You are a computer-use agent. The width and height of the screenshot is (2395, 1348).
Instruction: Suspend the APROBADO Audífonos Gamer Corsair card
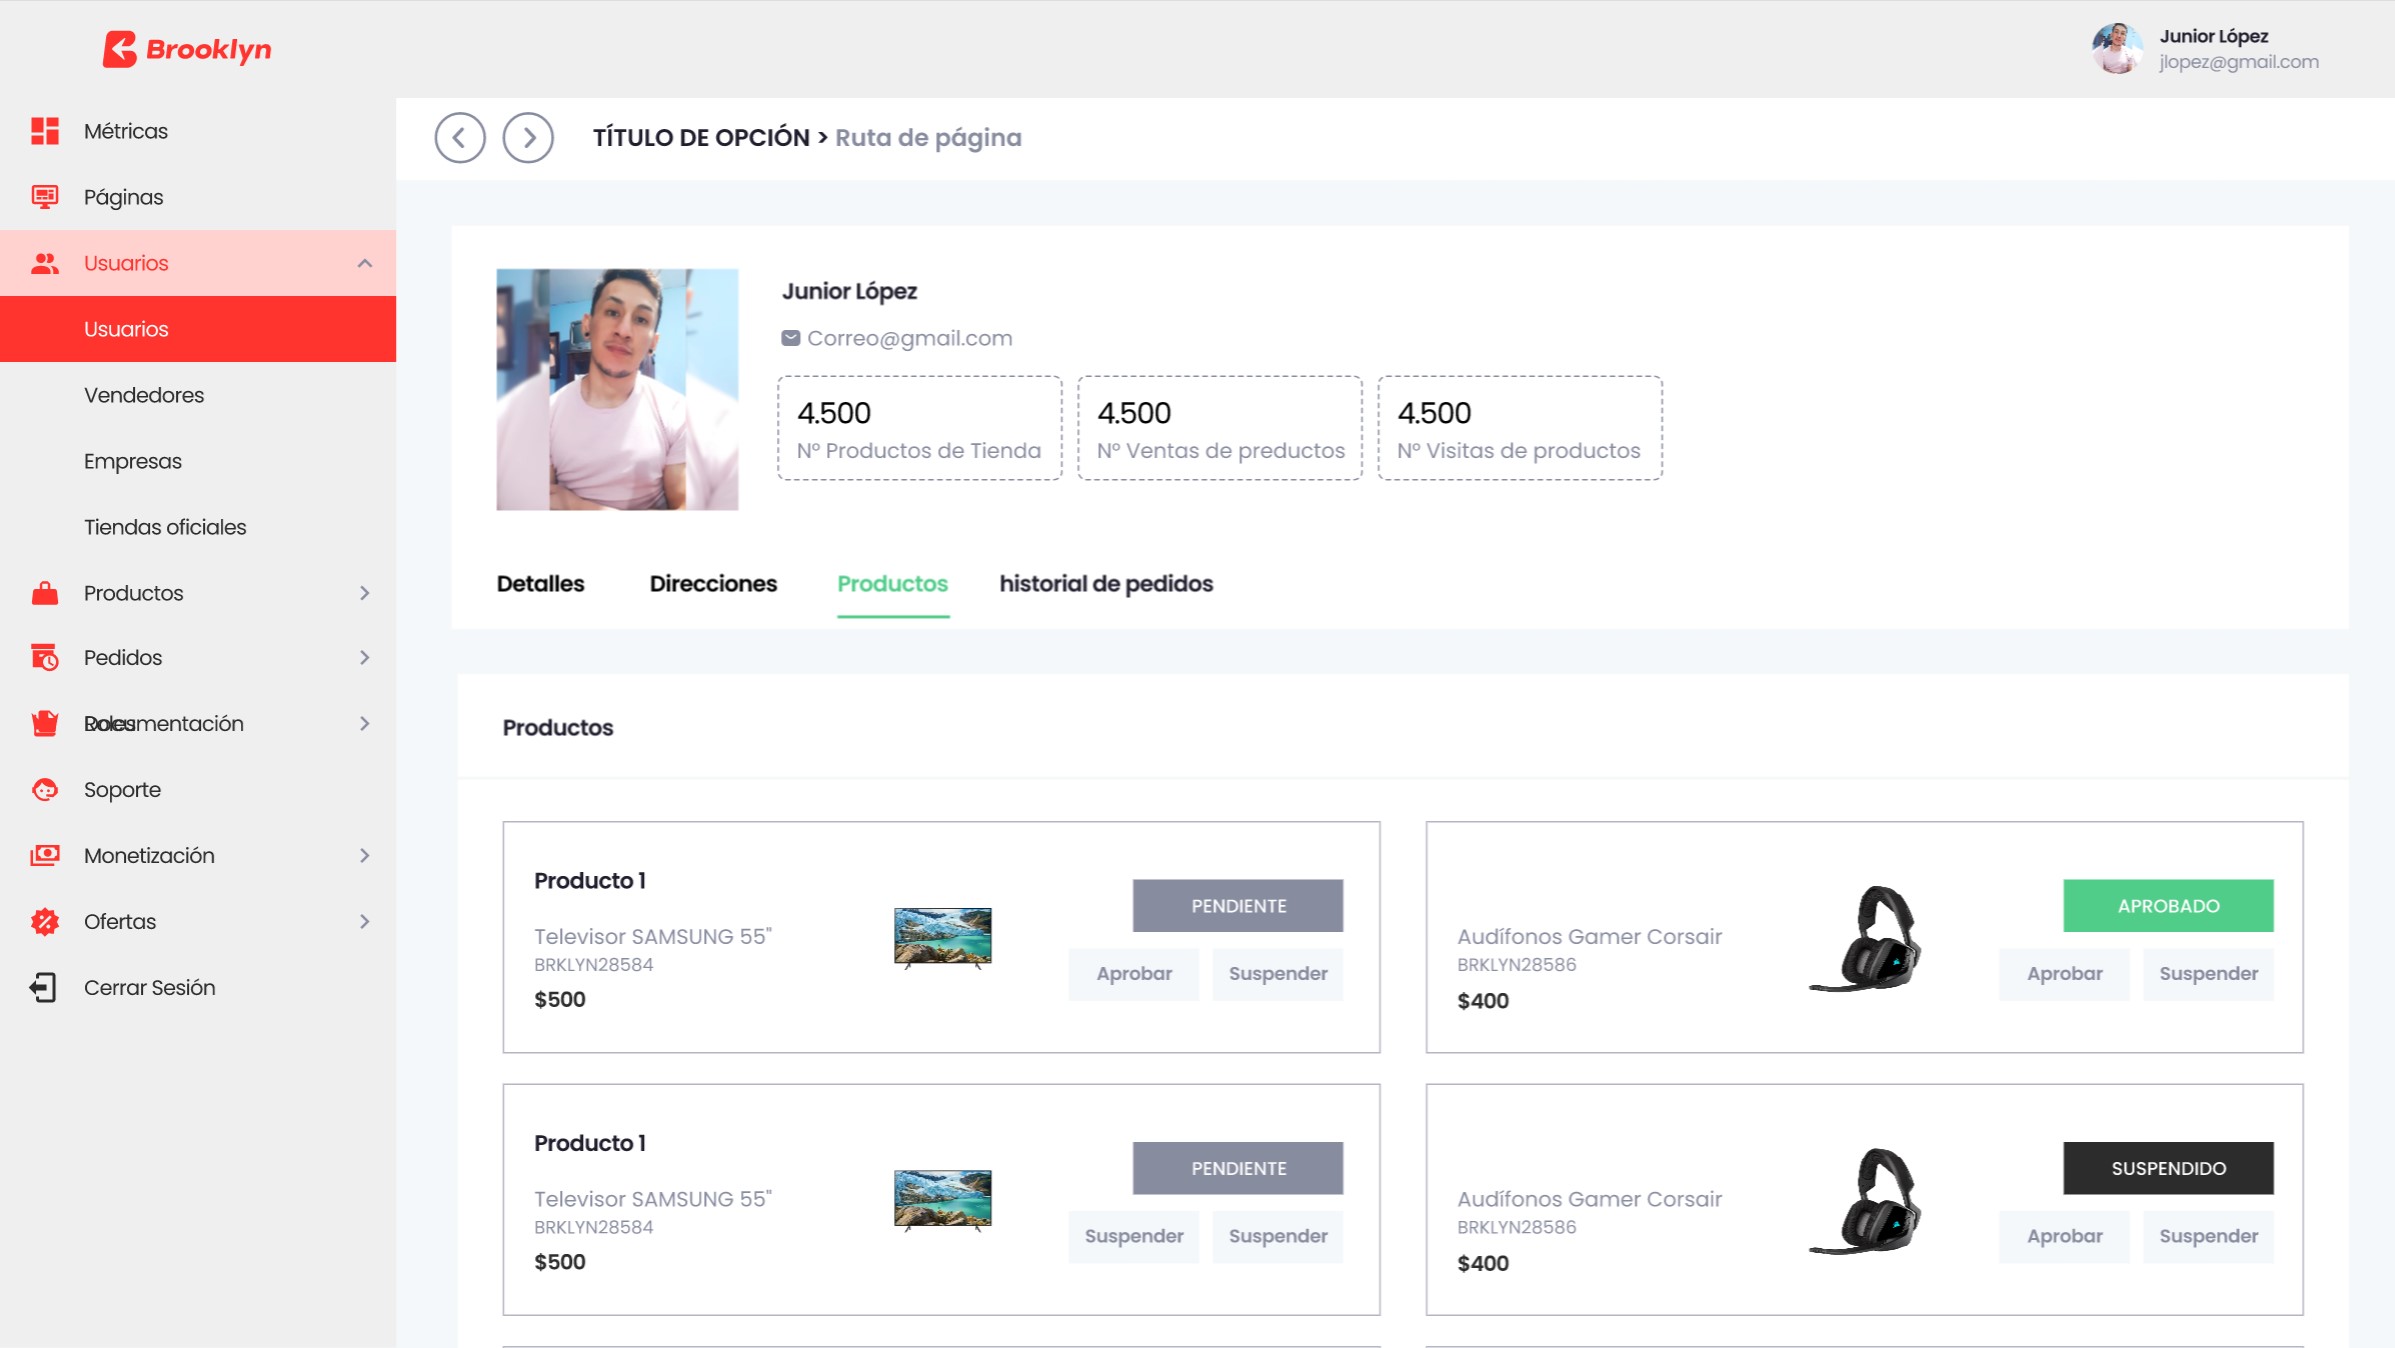[x=2208, y=974]
